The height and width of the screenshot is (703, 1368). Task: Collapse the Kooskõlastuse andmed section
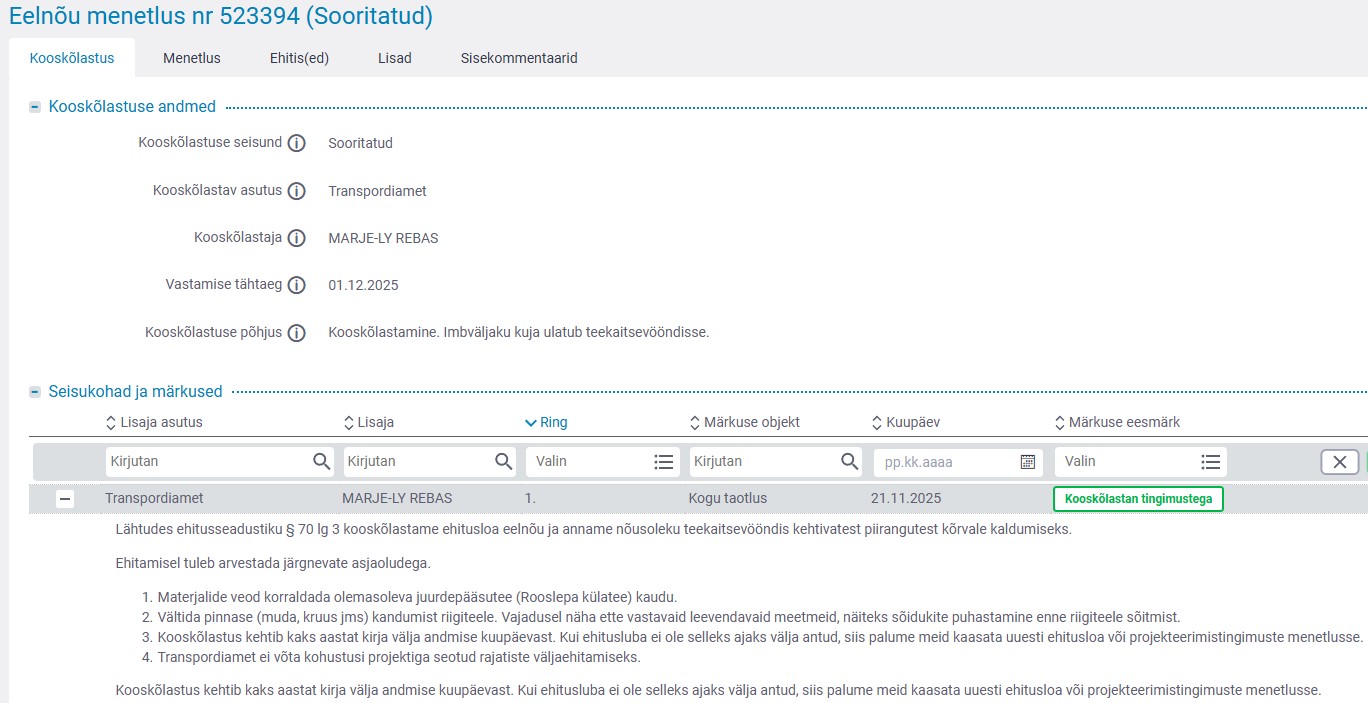[36, 107]
